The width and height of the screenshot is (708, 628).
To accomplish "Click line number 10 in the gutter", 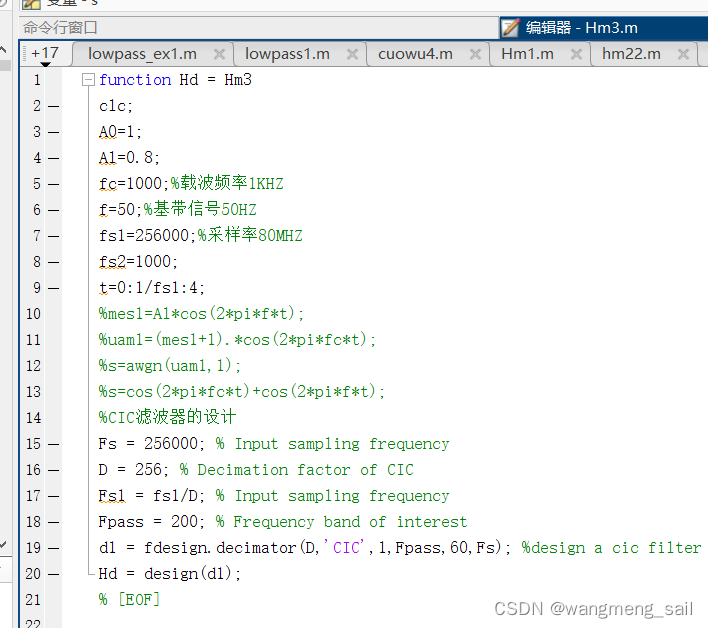I will (33, 314).
